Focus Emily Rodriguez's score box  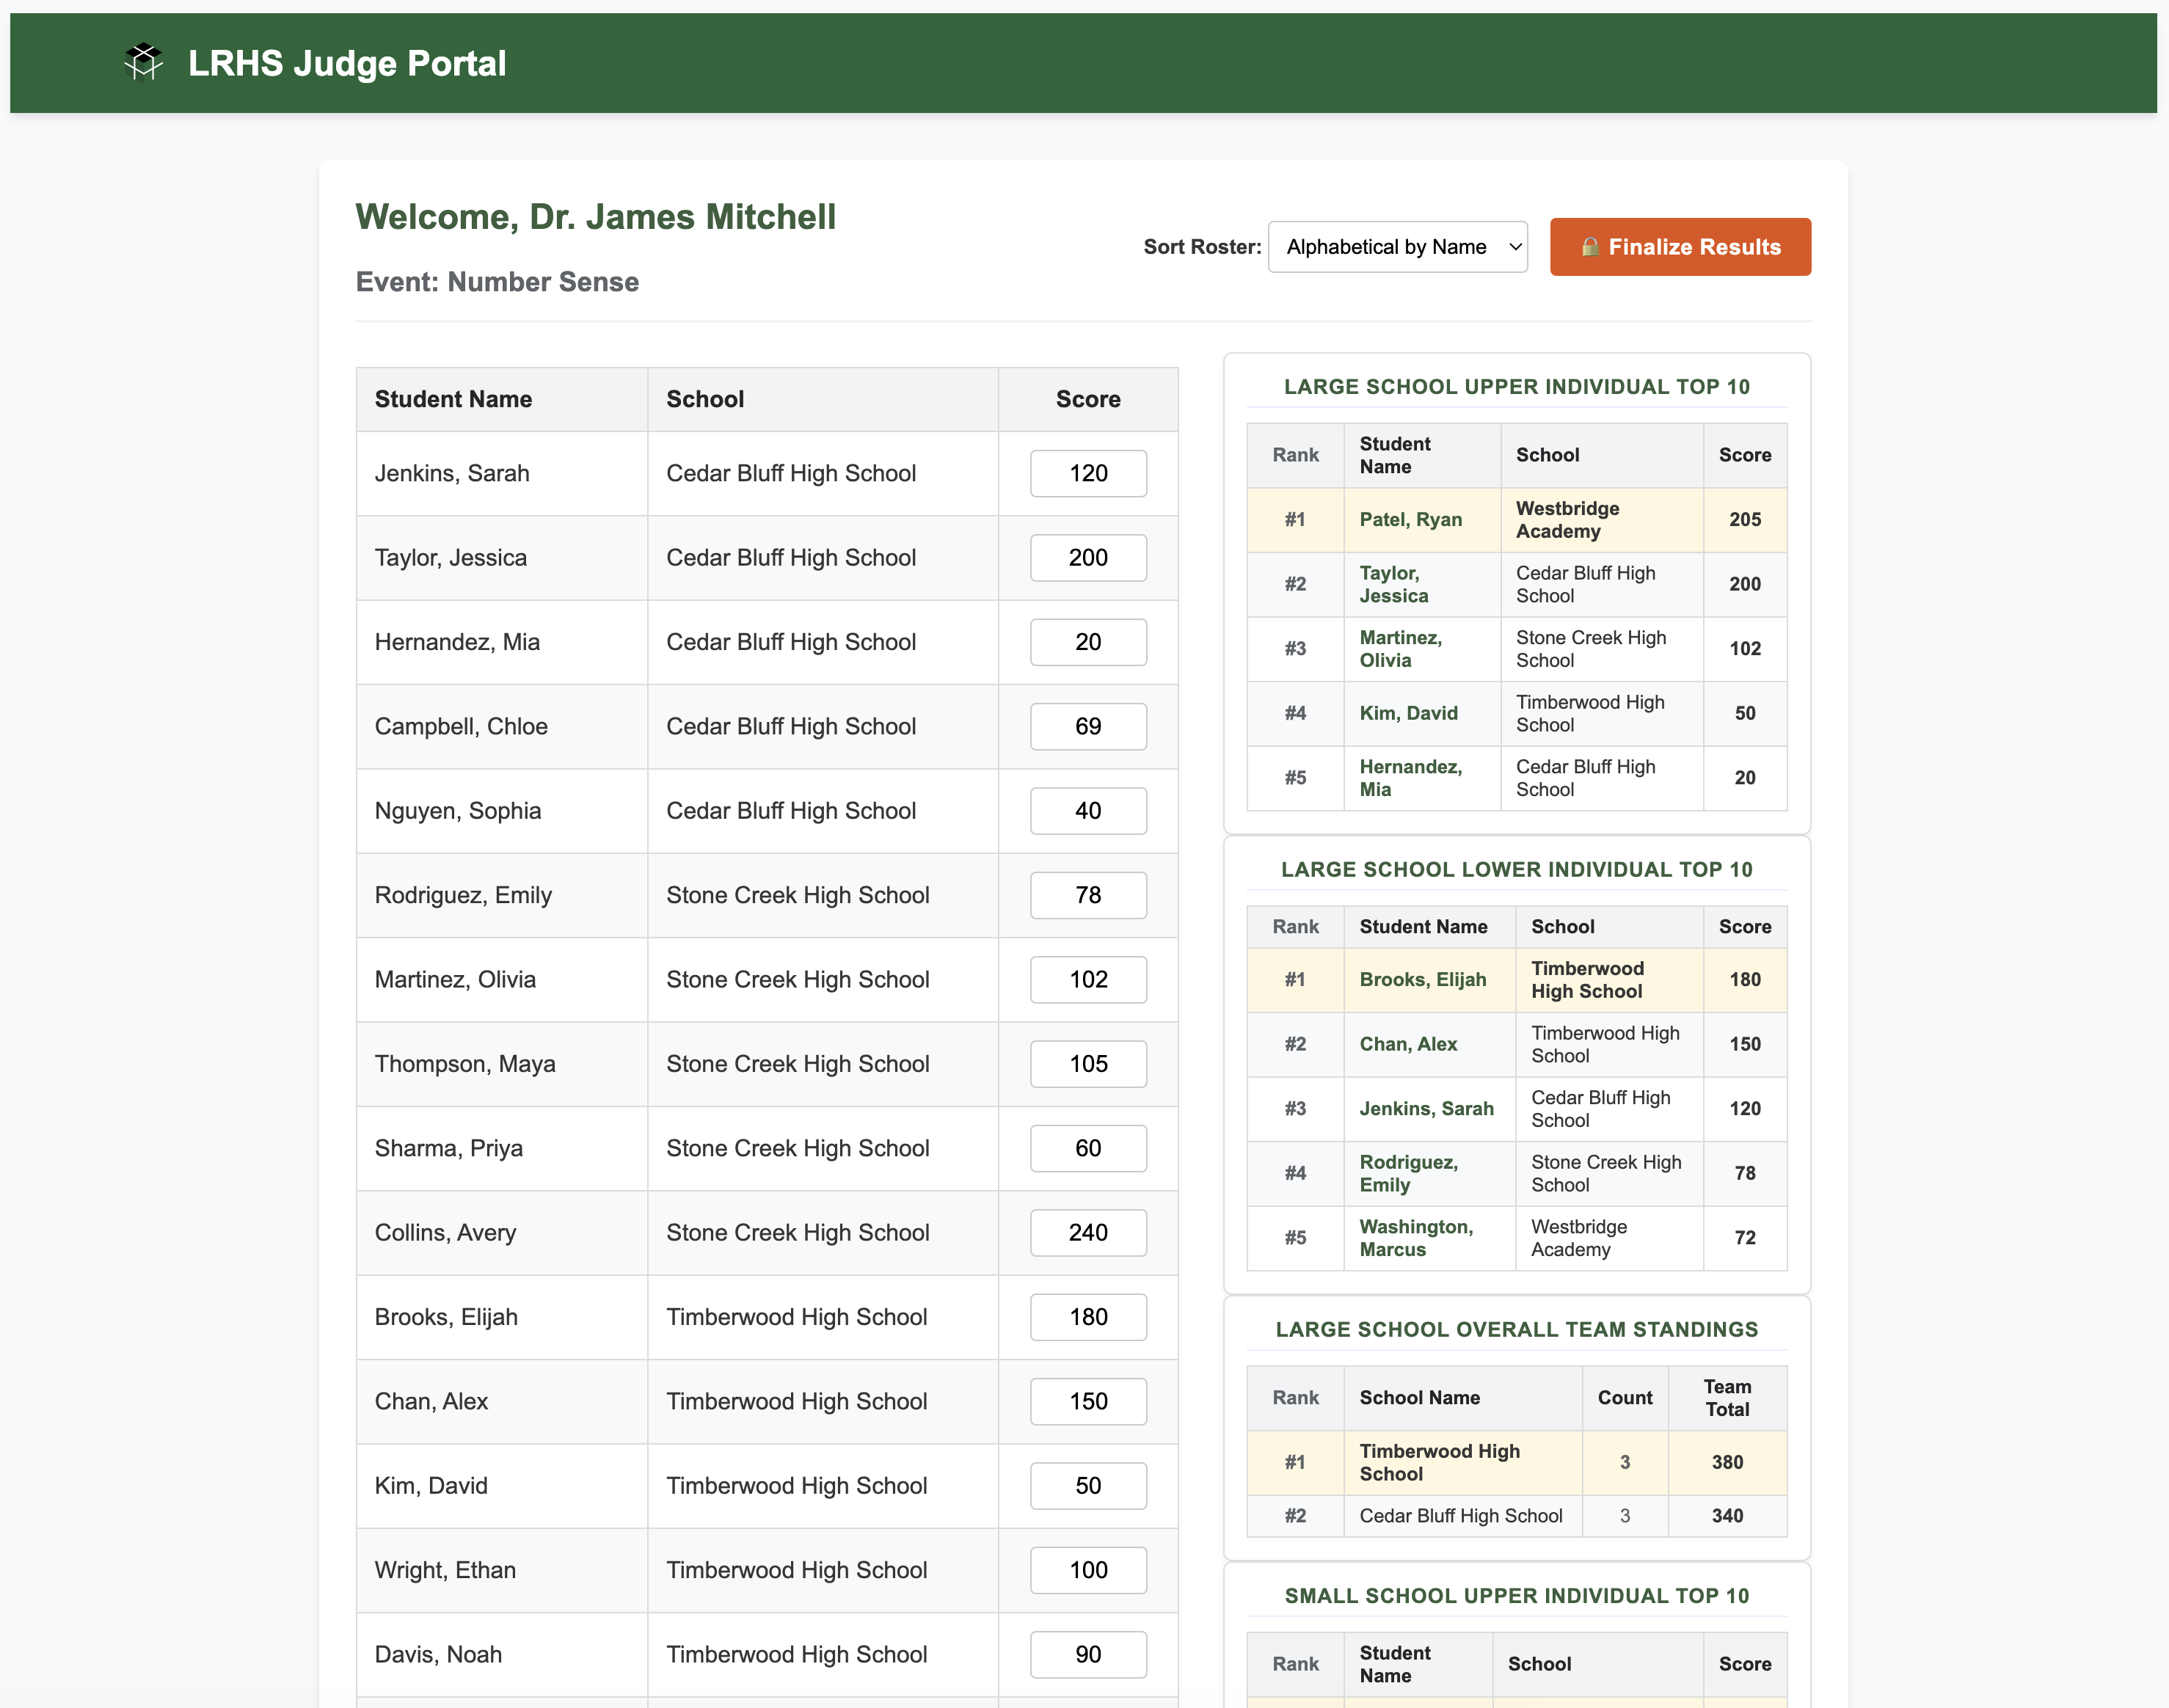tap(1088, 895)
